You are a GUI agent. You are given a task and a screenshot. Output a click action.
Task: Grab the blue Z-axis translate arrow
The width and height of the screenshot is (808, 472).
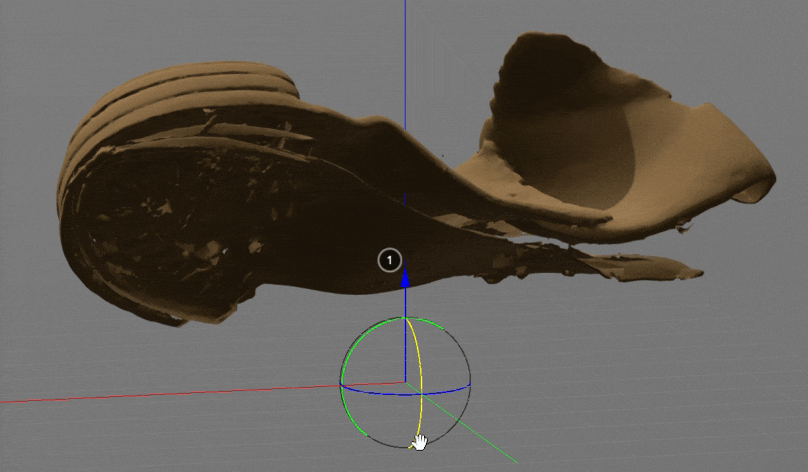point(405,278)
